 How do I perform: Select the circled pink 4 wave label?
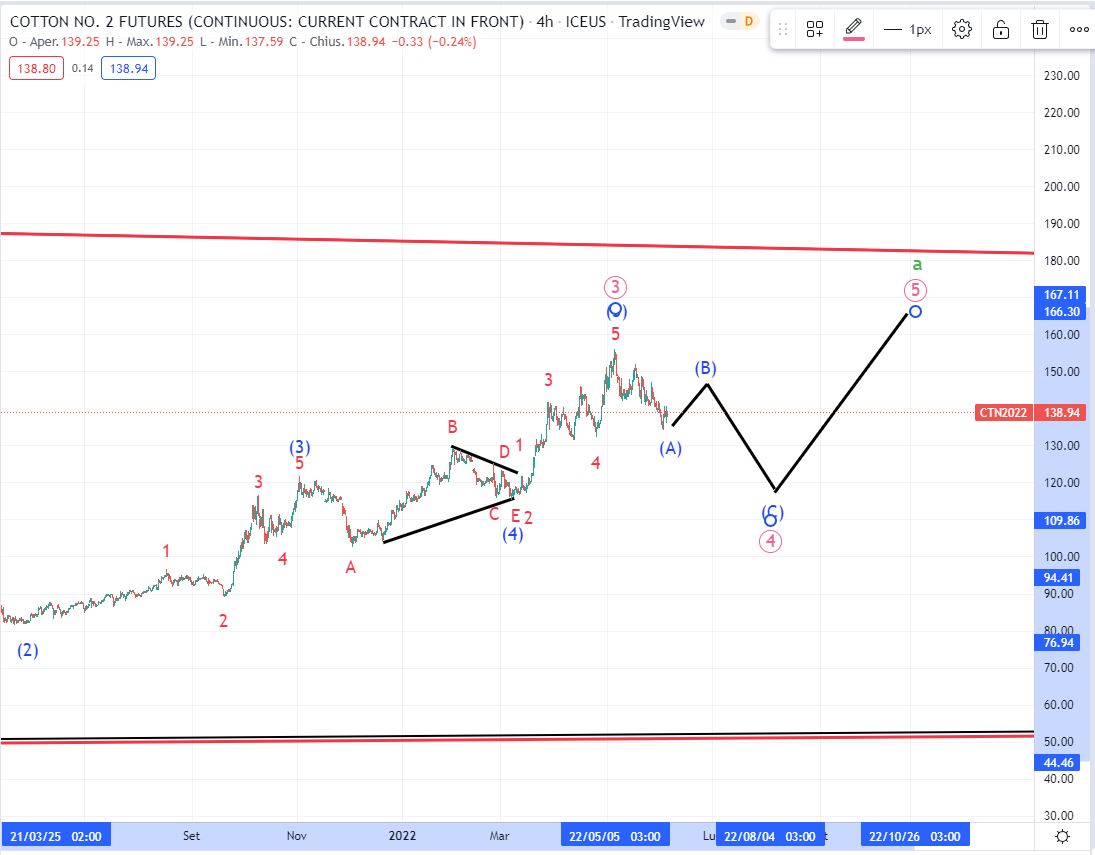pos(770,541)
